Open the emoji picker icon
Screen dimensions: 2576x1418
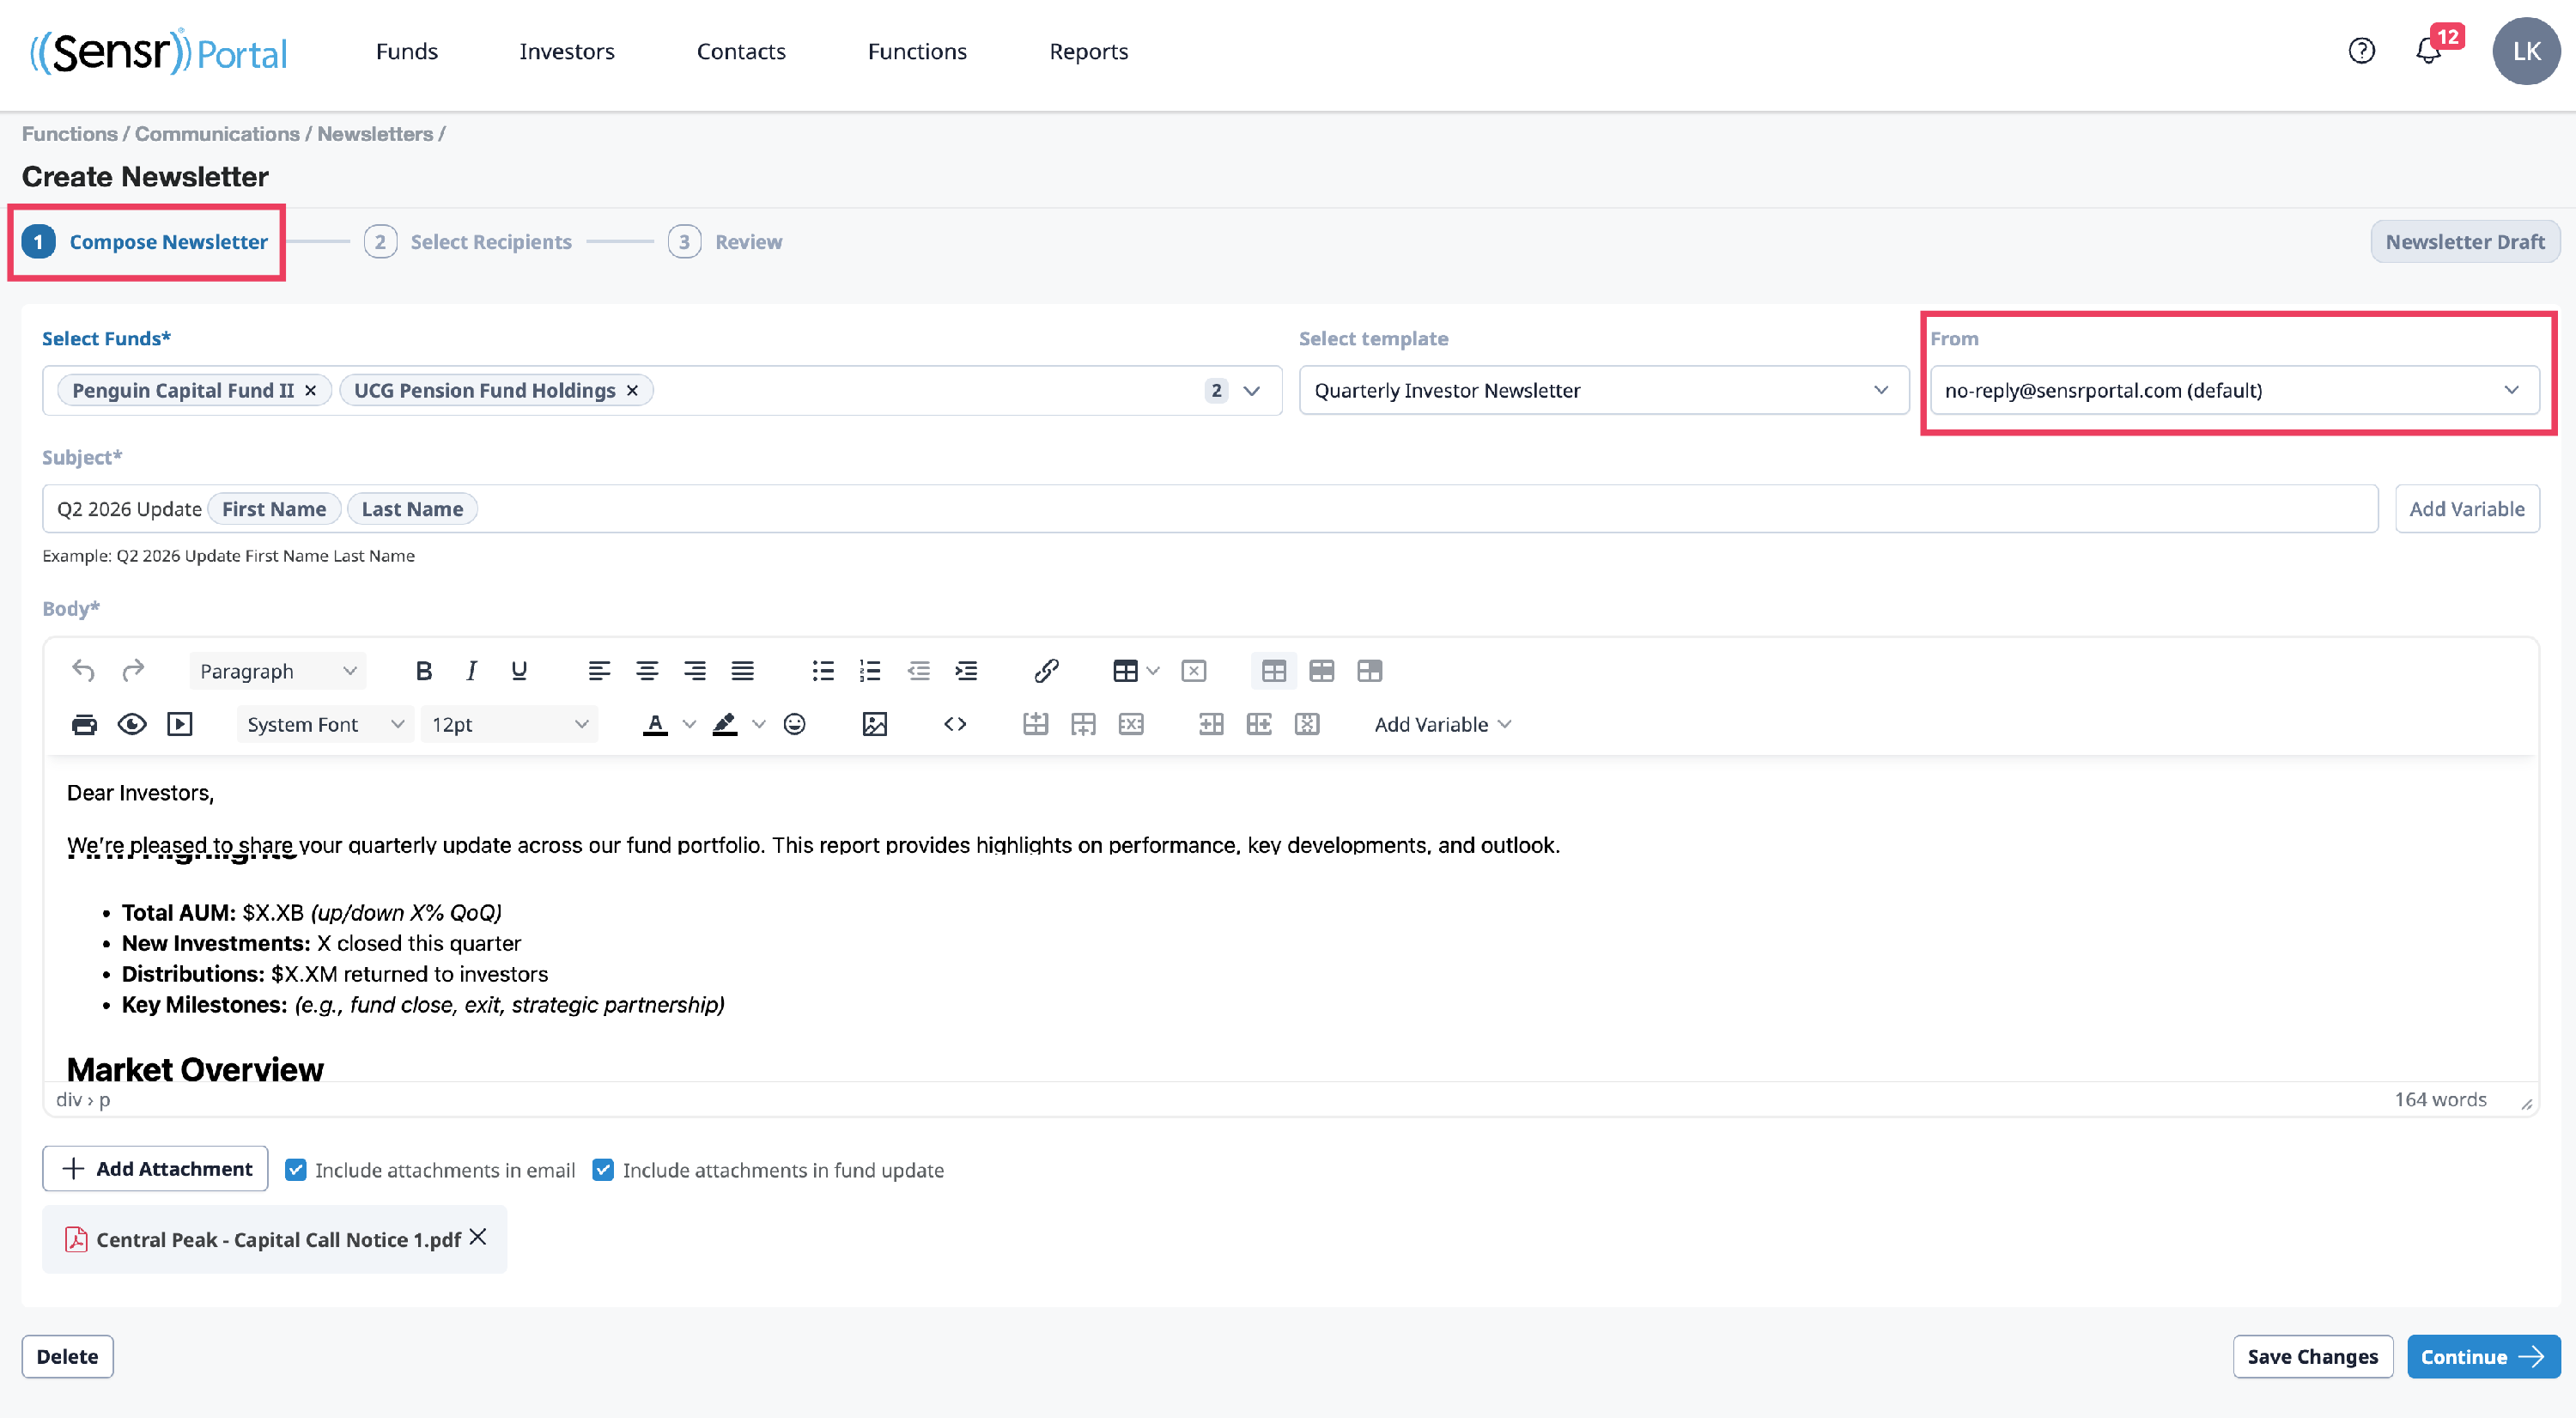click(x=795, y=724)
